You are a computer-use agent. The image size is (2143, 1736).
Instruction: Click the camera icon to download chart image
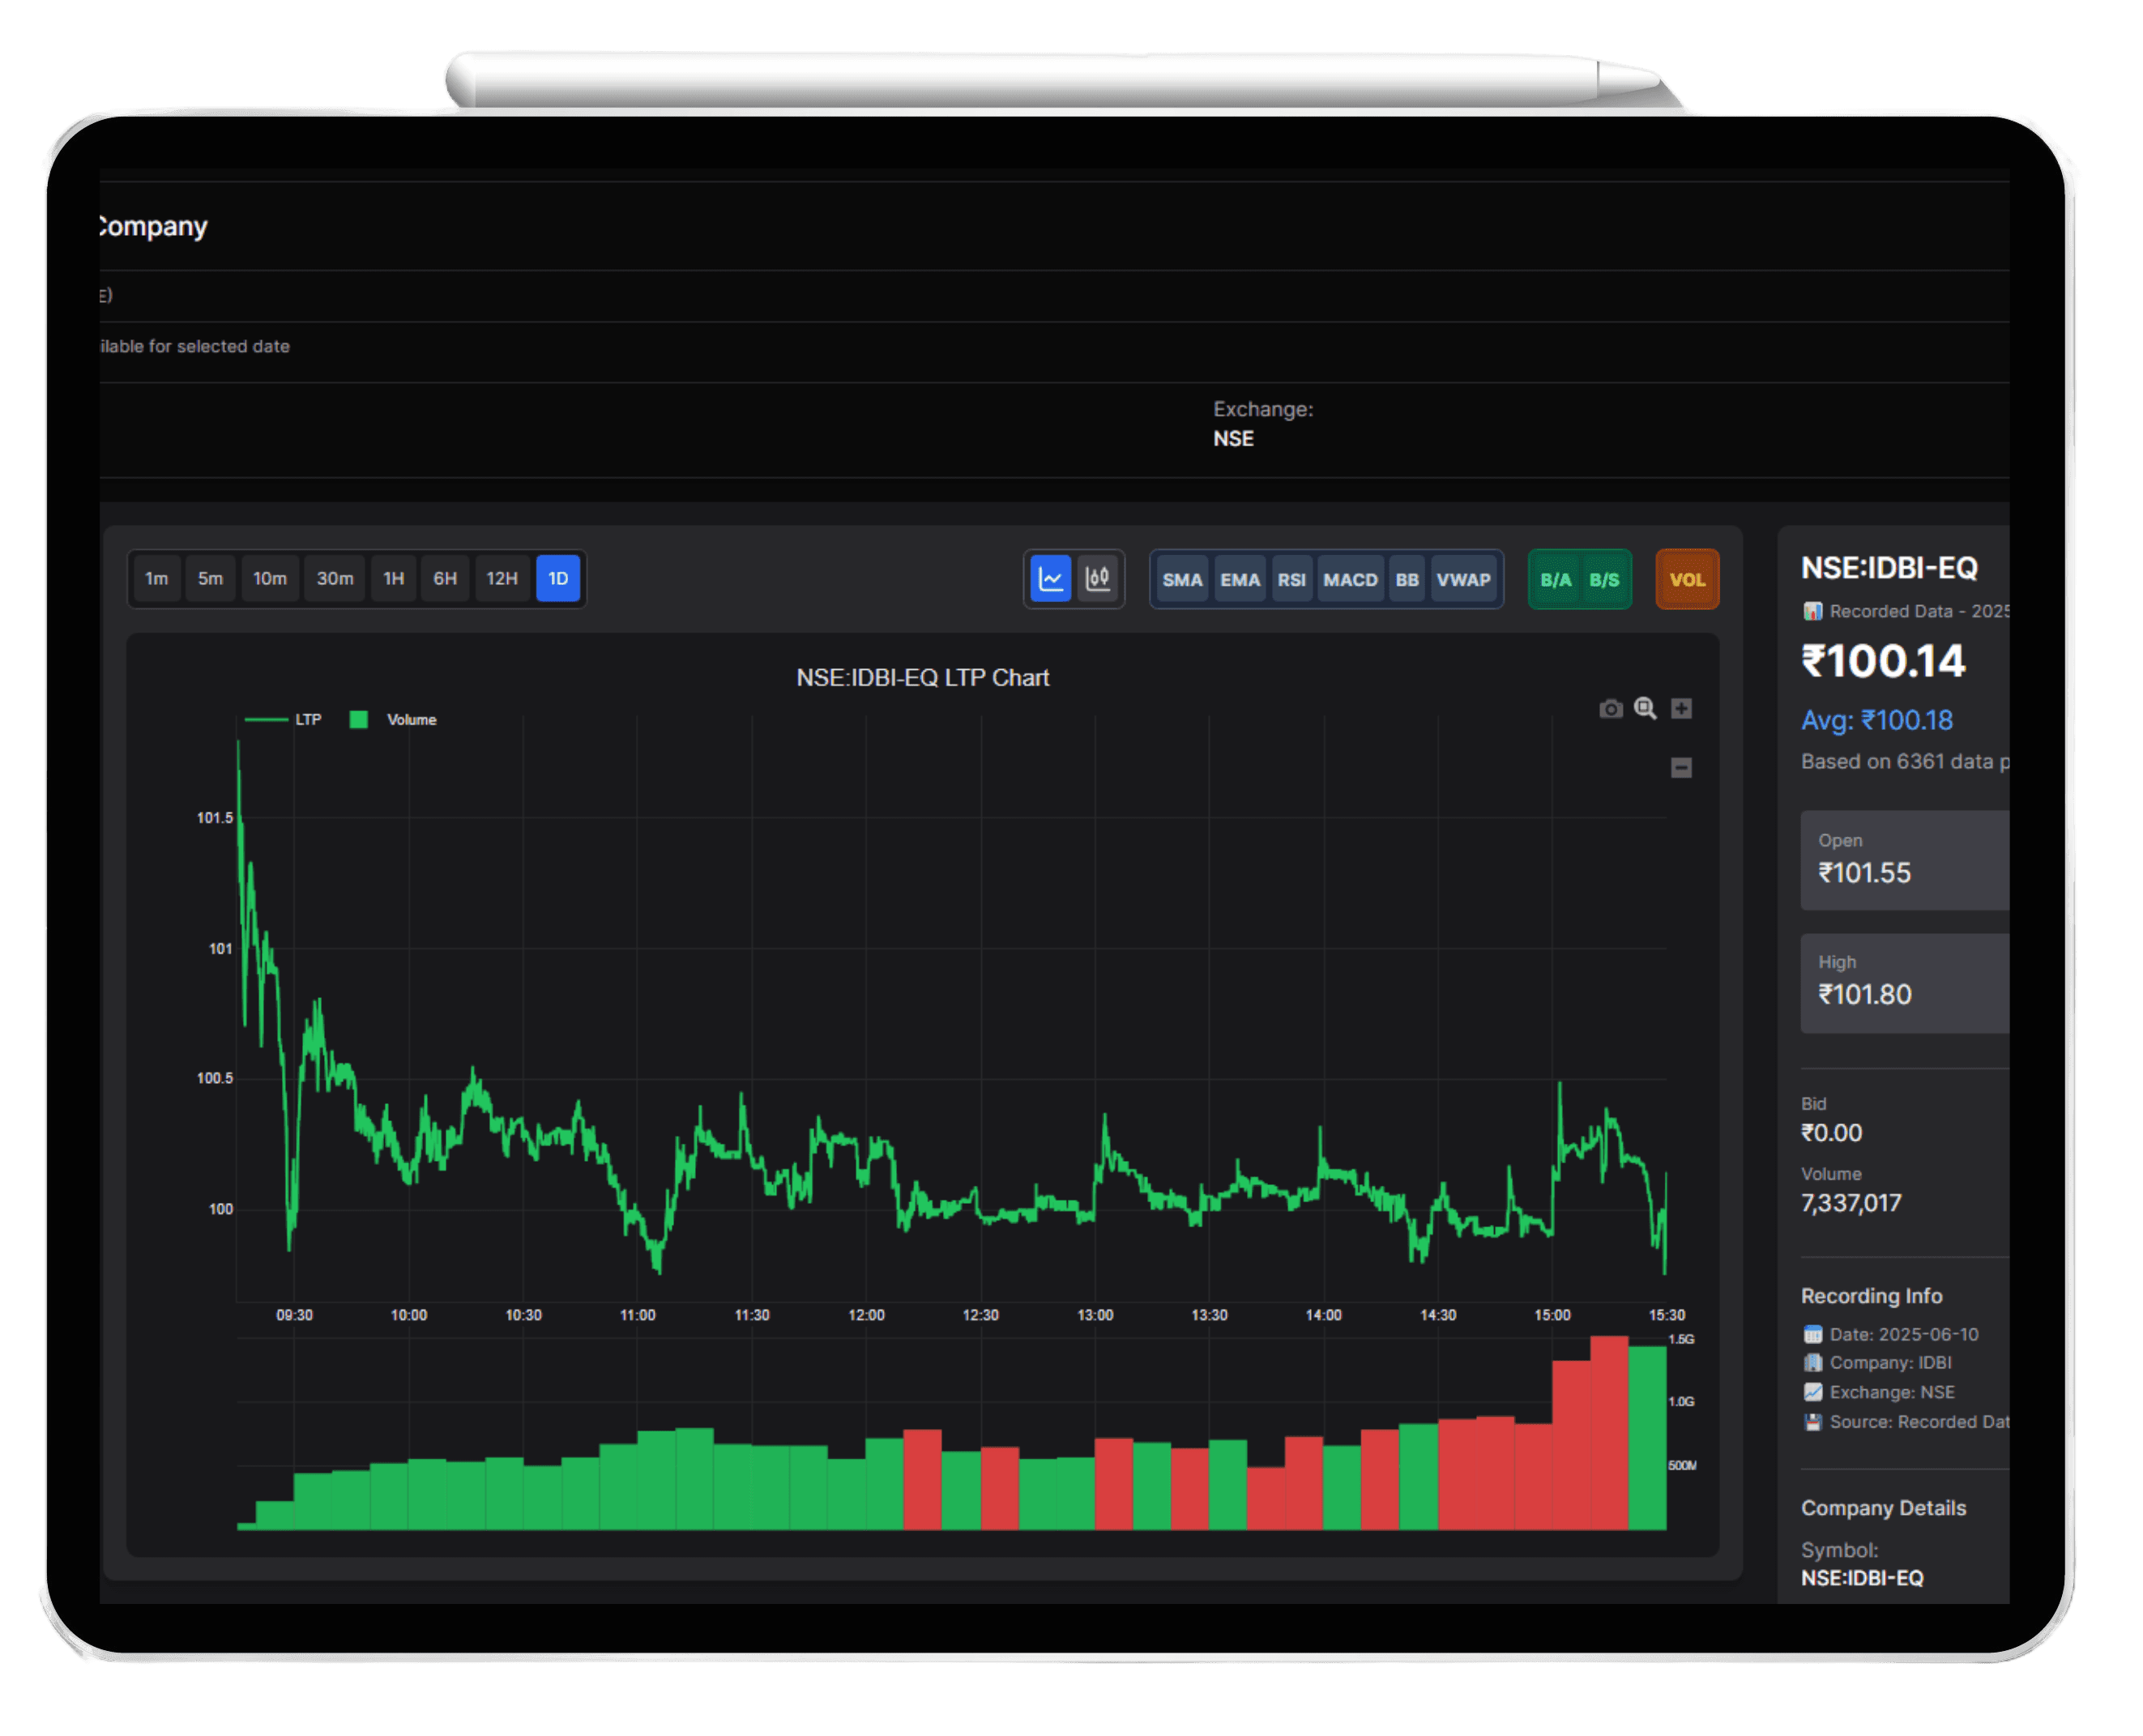coord(1611,708)
